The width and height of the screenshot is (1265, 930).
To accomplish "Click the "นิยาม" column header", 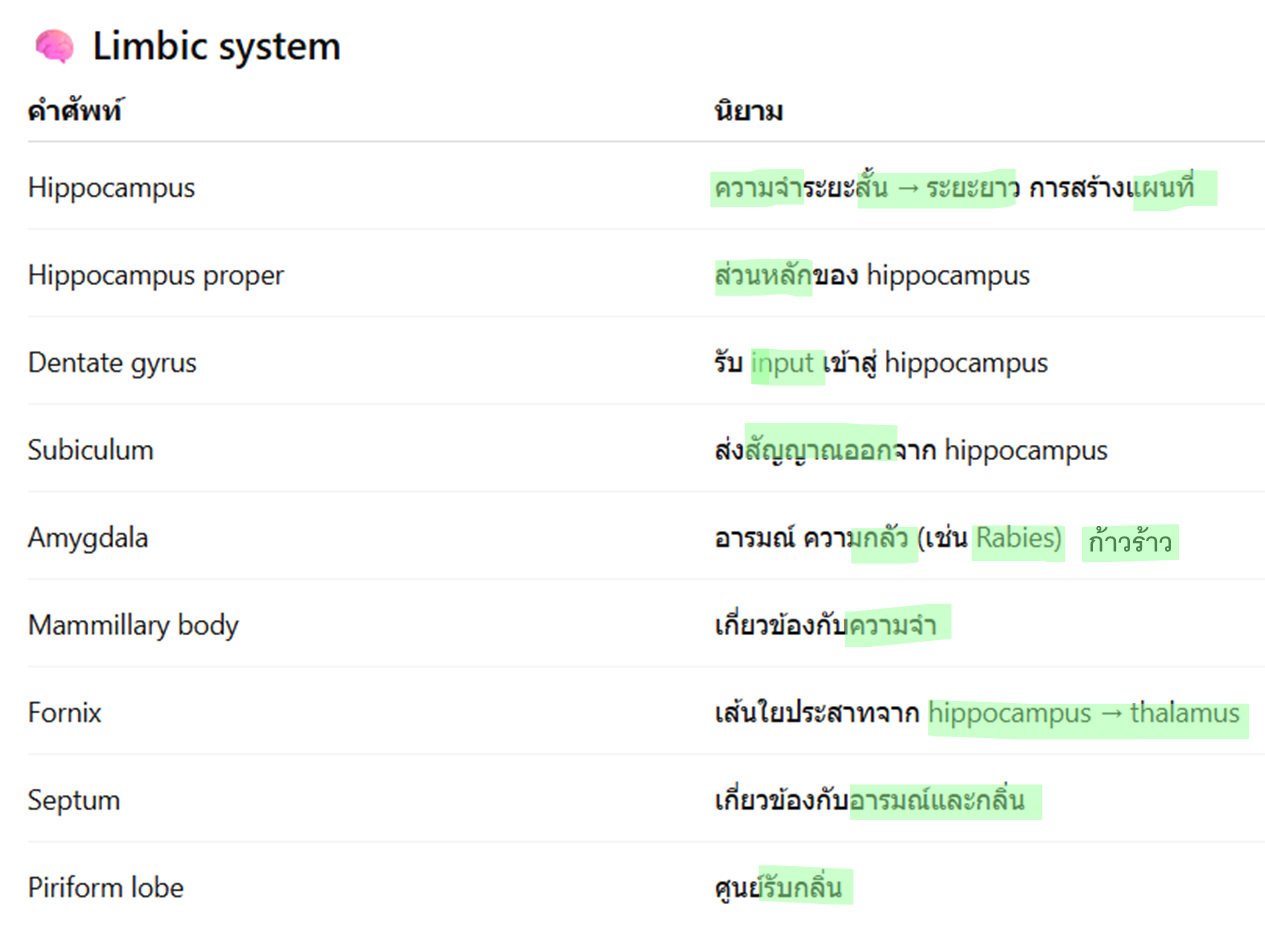I will click(x=748, y=111).
